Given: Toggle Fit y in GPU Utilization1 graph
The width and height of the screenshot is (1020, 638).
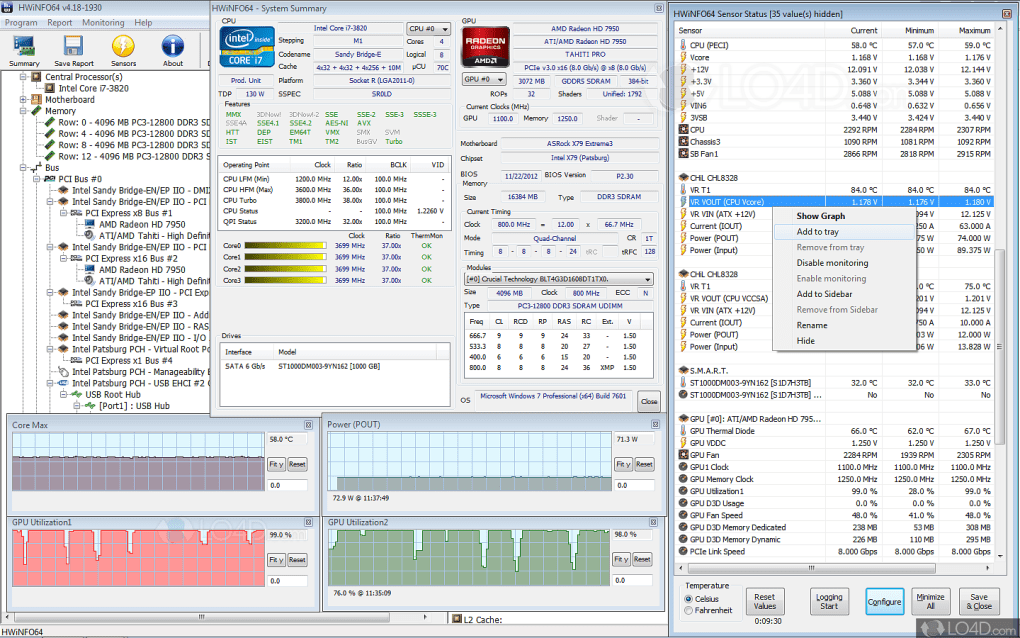Looking at the screenshot, I should coord(276,560).
